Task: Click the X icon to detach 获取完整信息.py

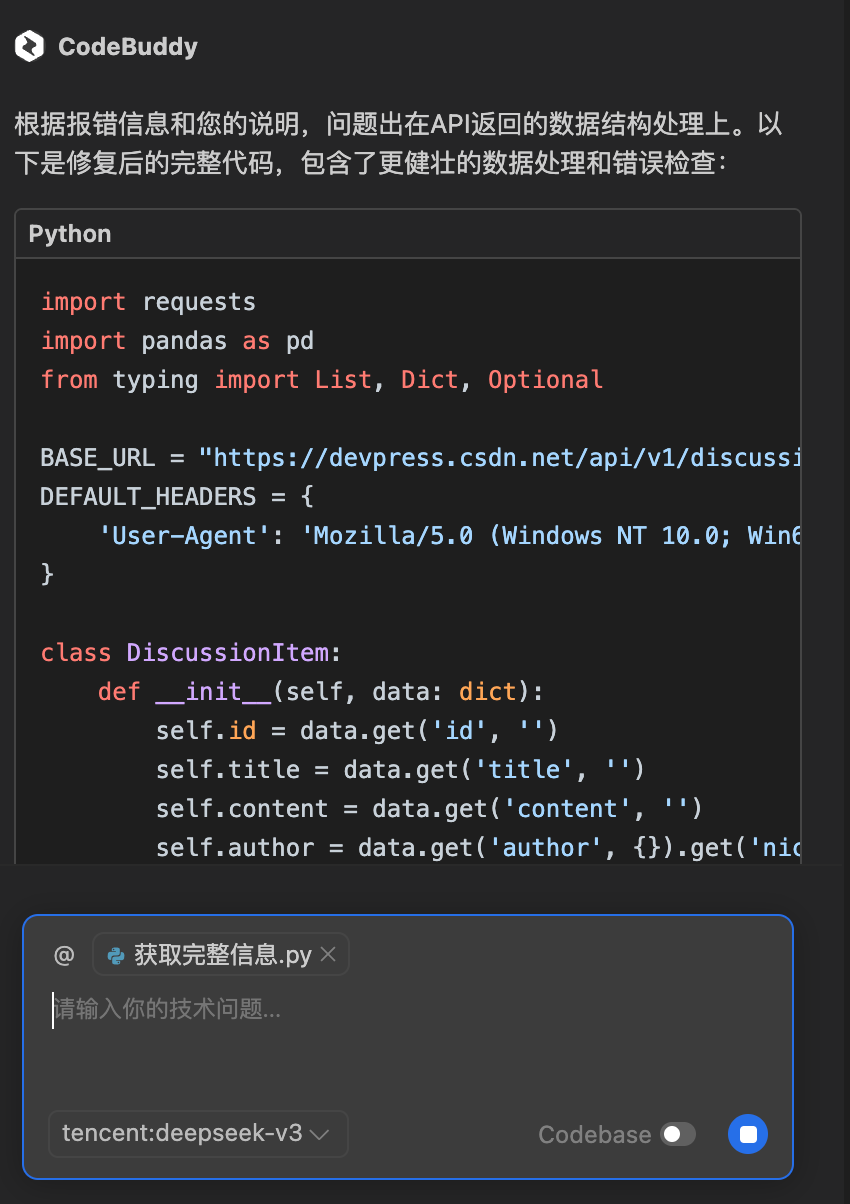Action: 328,954
